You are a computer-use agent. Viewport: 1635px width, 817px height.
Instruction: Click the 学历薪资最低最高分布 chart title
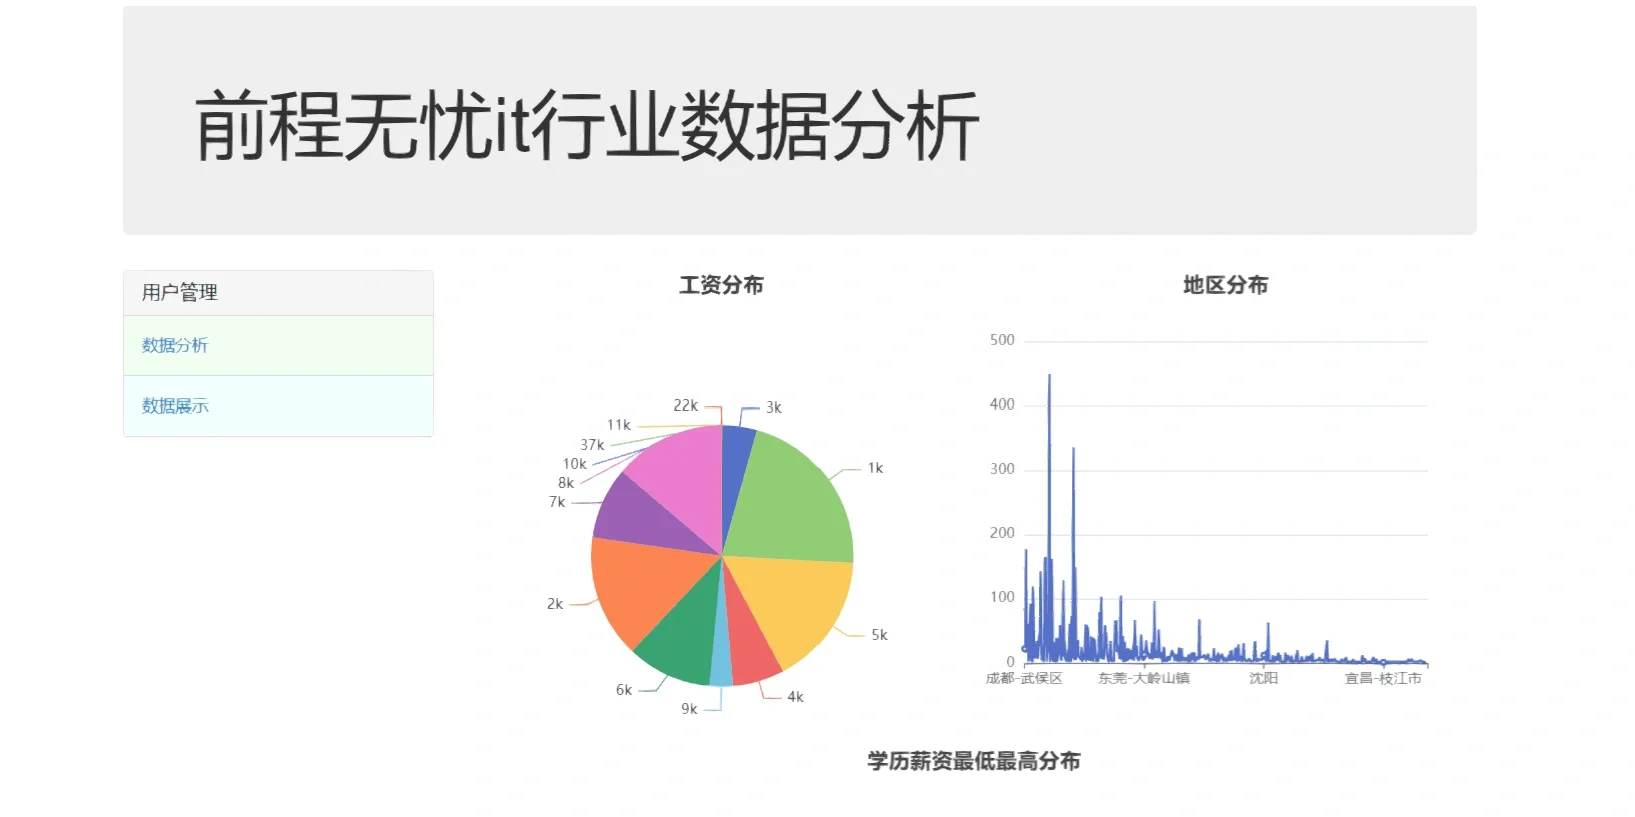pyautogui.click(x=974, y=761)
